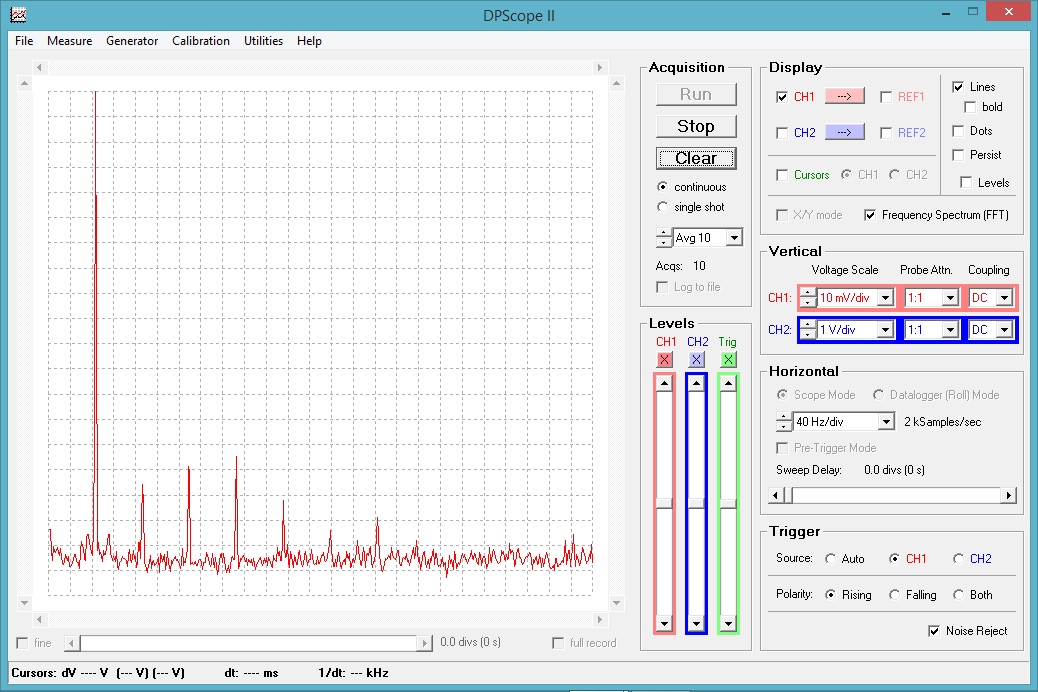Uncheck the Noise Reject checkbox
This screenshot has height=692, width=1038.
pyautogui.click(x=934, y=631)
